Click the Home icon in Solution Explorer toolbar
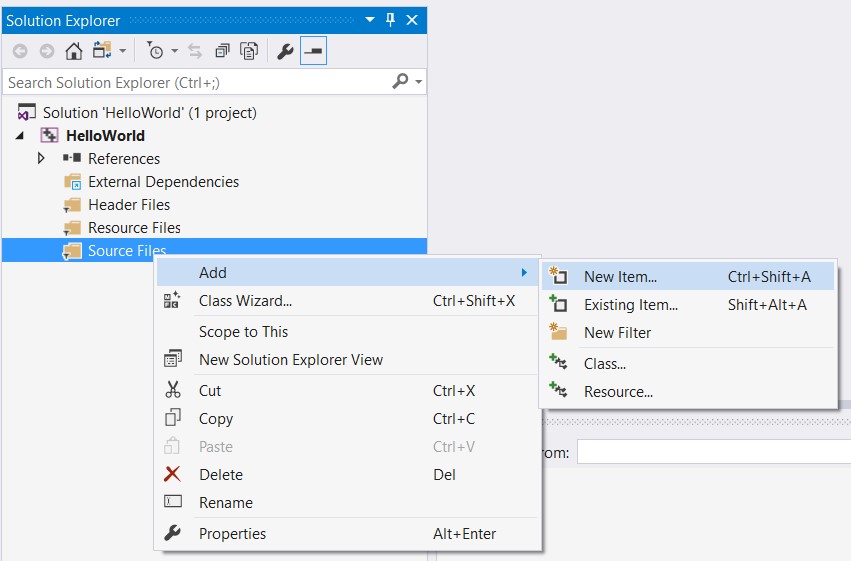851x561 pixels. click(73, 51)
